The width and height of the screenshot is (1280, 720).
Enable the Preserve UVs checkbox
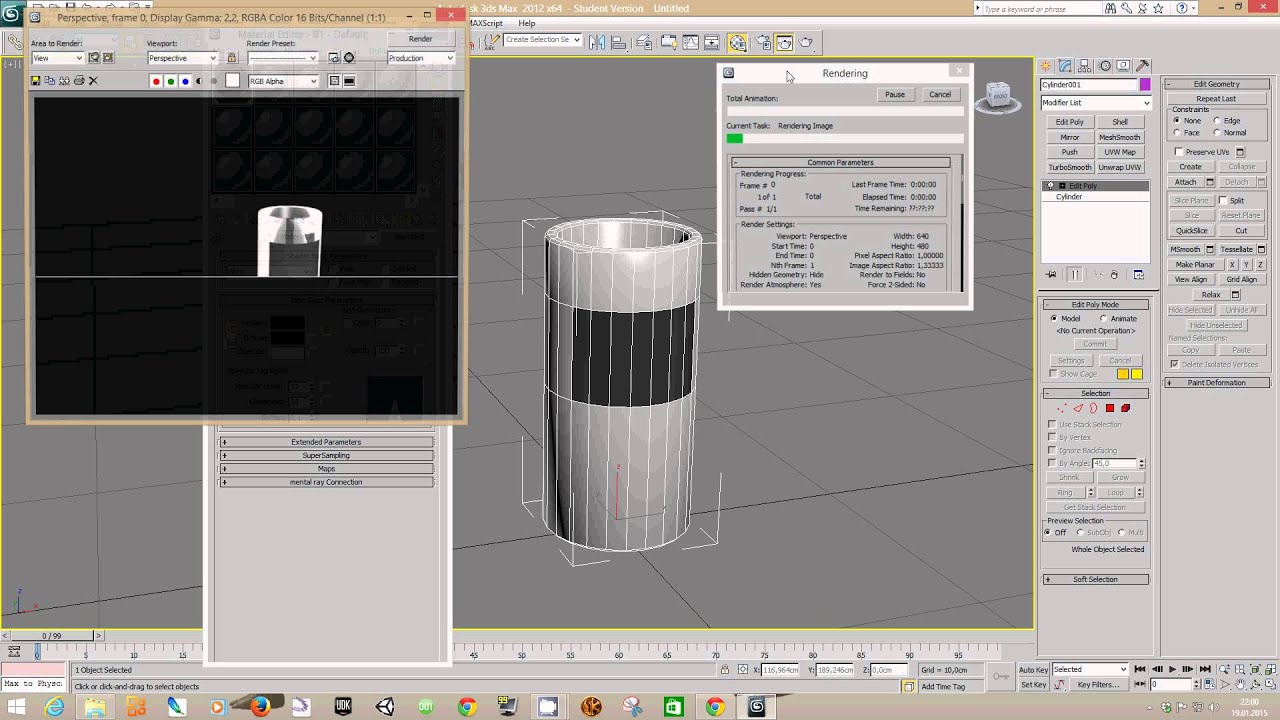point(1179,152)
